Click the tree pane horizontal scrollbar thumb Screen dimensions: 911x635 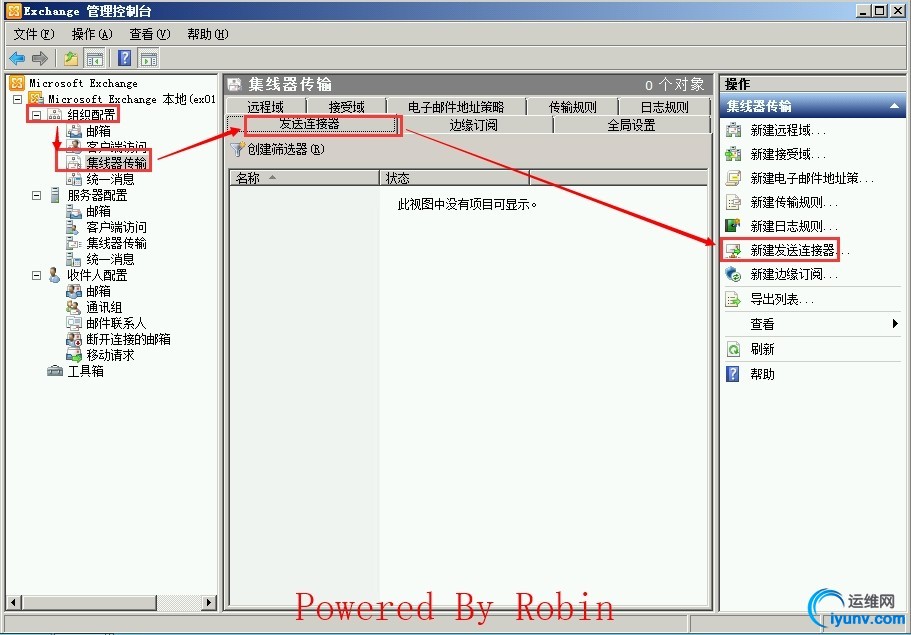click(x=89, y=602)
